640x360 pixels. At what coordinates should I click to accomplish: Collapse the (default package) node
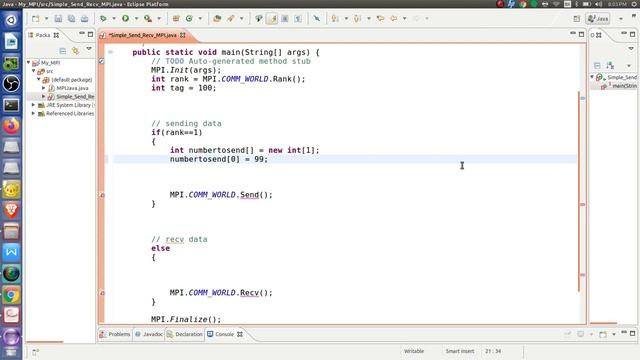39,80
